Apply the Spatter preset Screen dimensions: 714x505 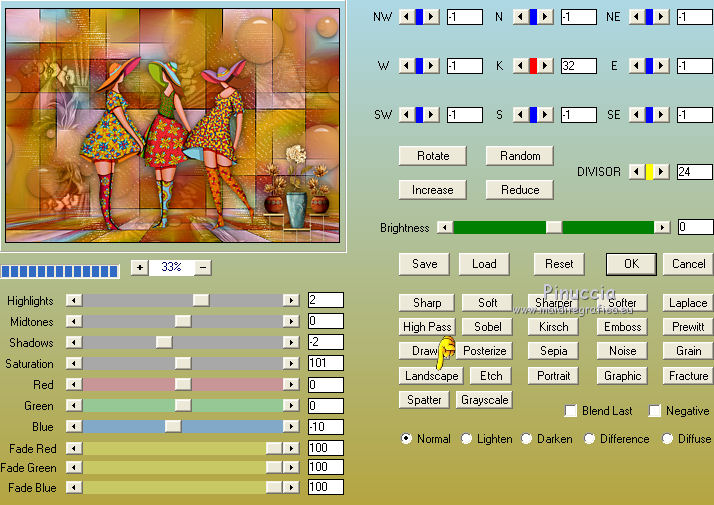(x=424, y=400)
